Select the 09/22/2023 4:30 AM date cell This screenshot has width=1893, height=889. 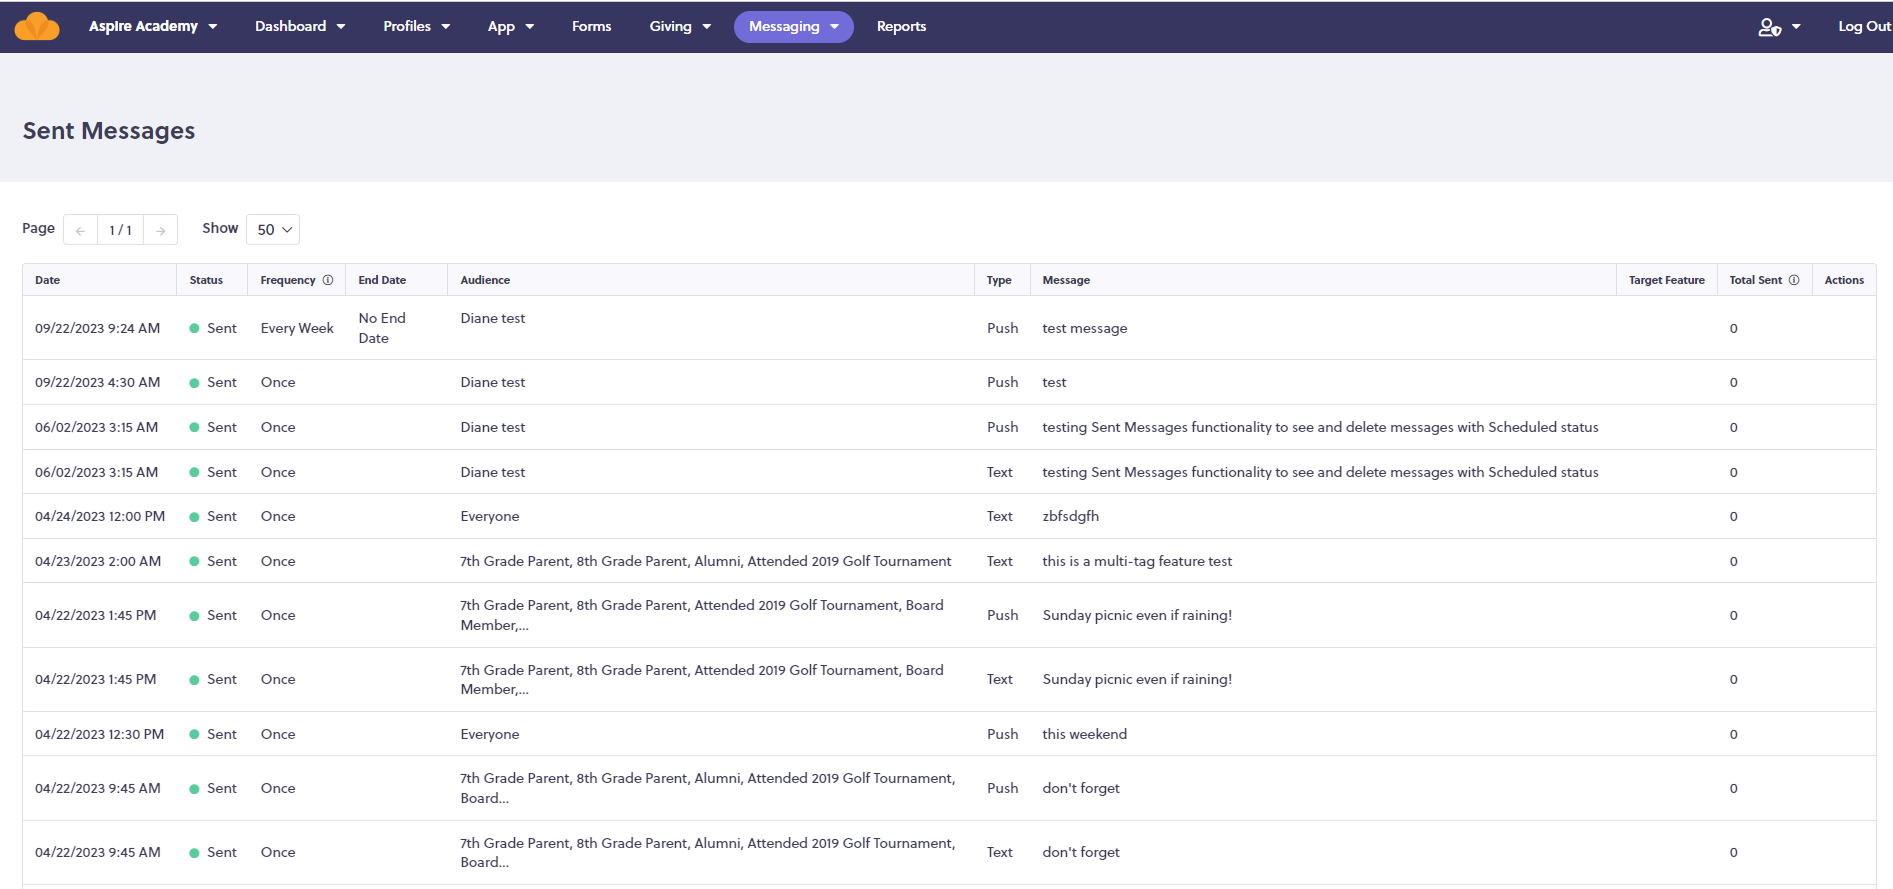click(97, 382)
